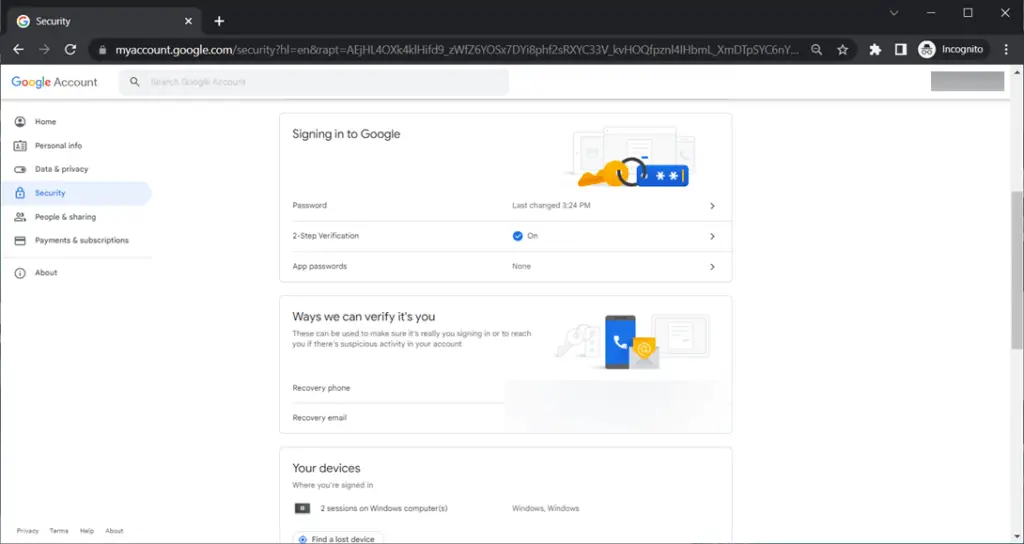The width and height of the screenshot is (1024, 544).
Task: Click the 2-Step Verification On checkmark
Action: (518, 236)
